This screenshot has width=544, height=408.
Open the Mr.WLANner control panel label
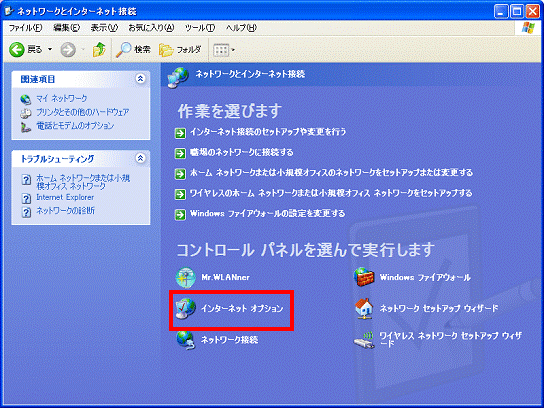point(226,278)
